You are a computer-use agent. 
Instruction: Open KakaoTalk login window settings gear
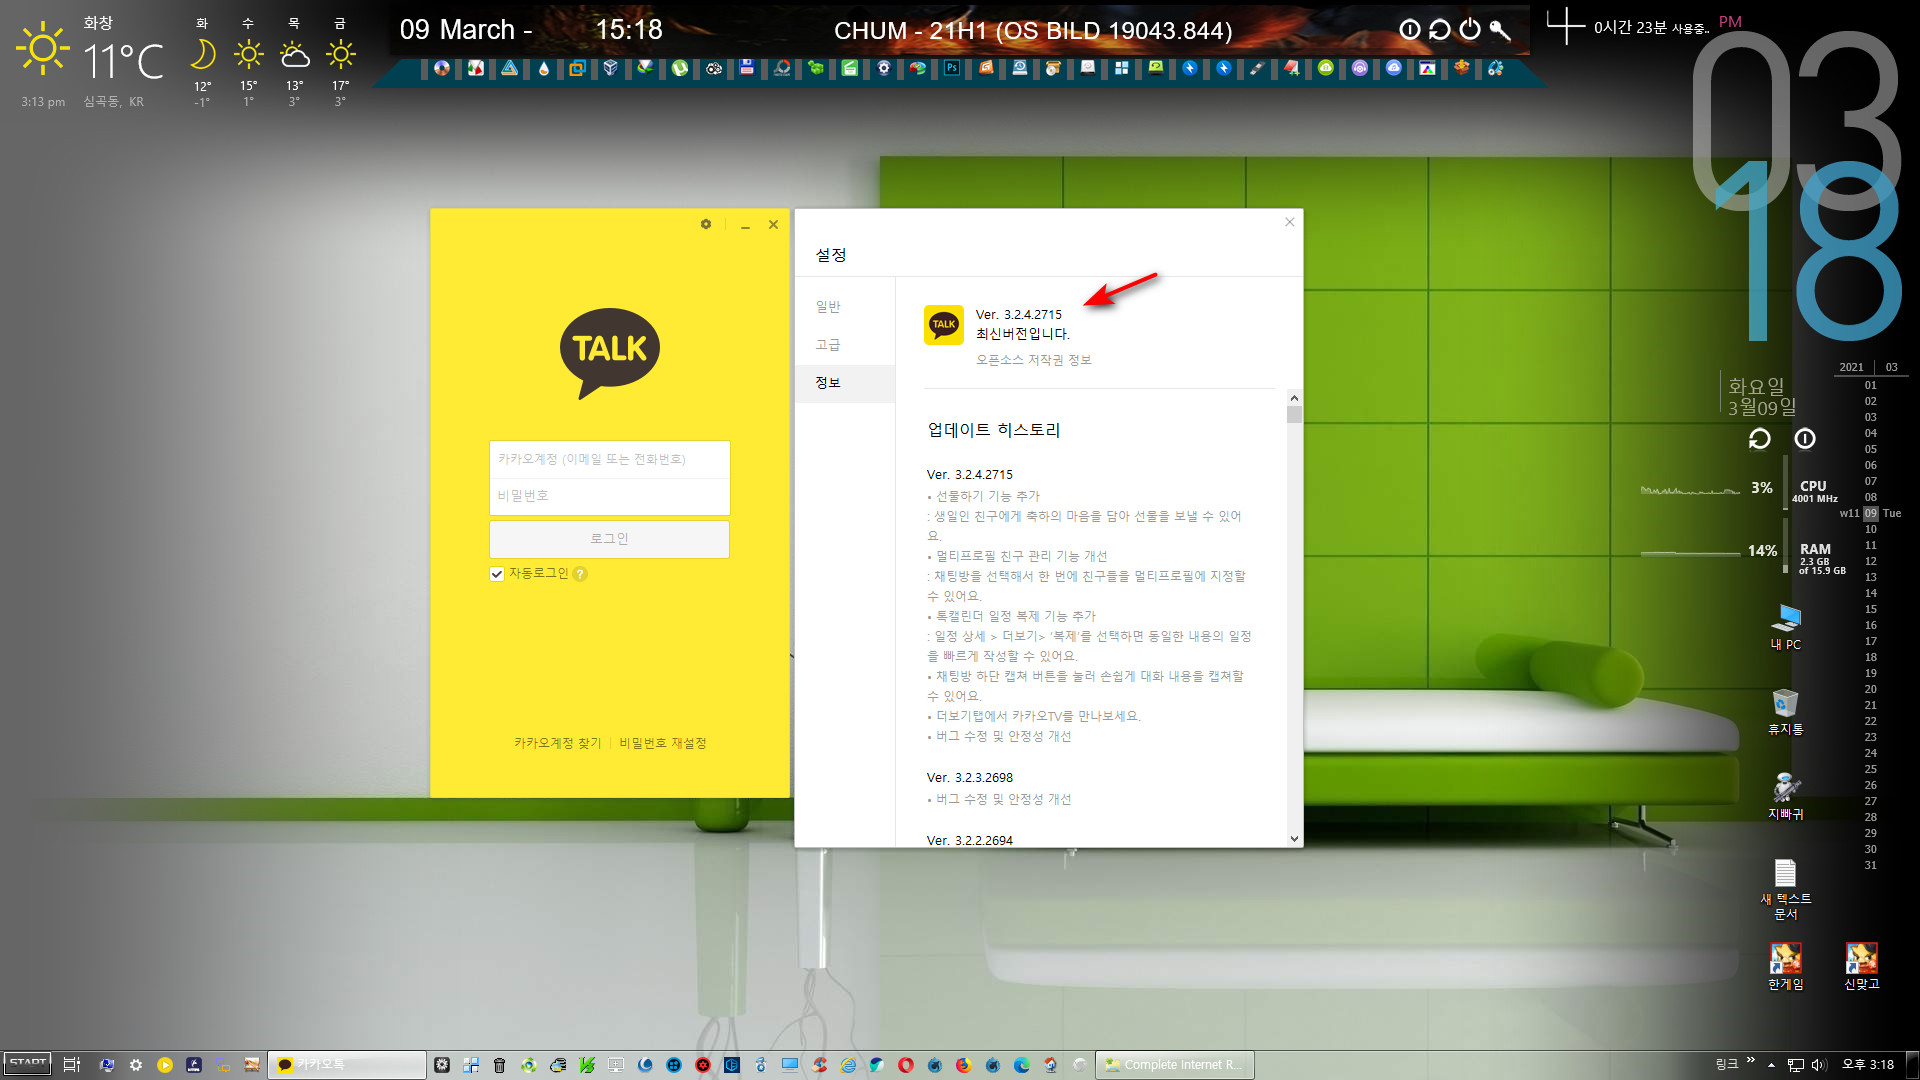(x=706, y=224)
